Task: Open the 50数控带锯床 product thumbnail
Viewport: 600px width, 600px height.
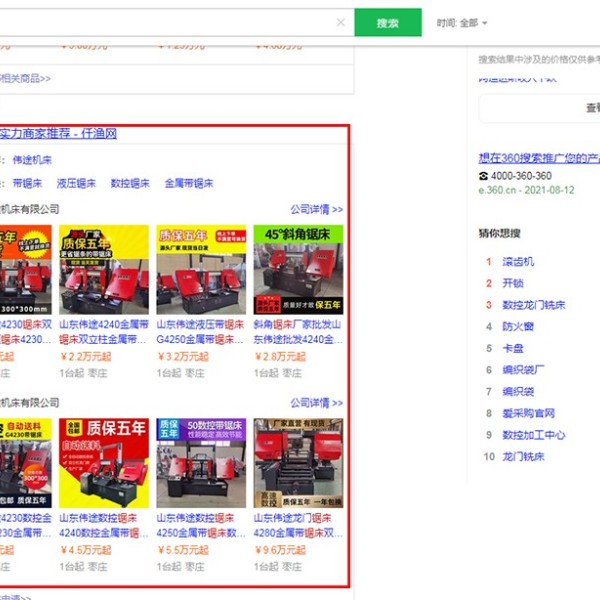Action: [201, 463]
